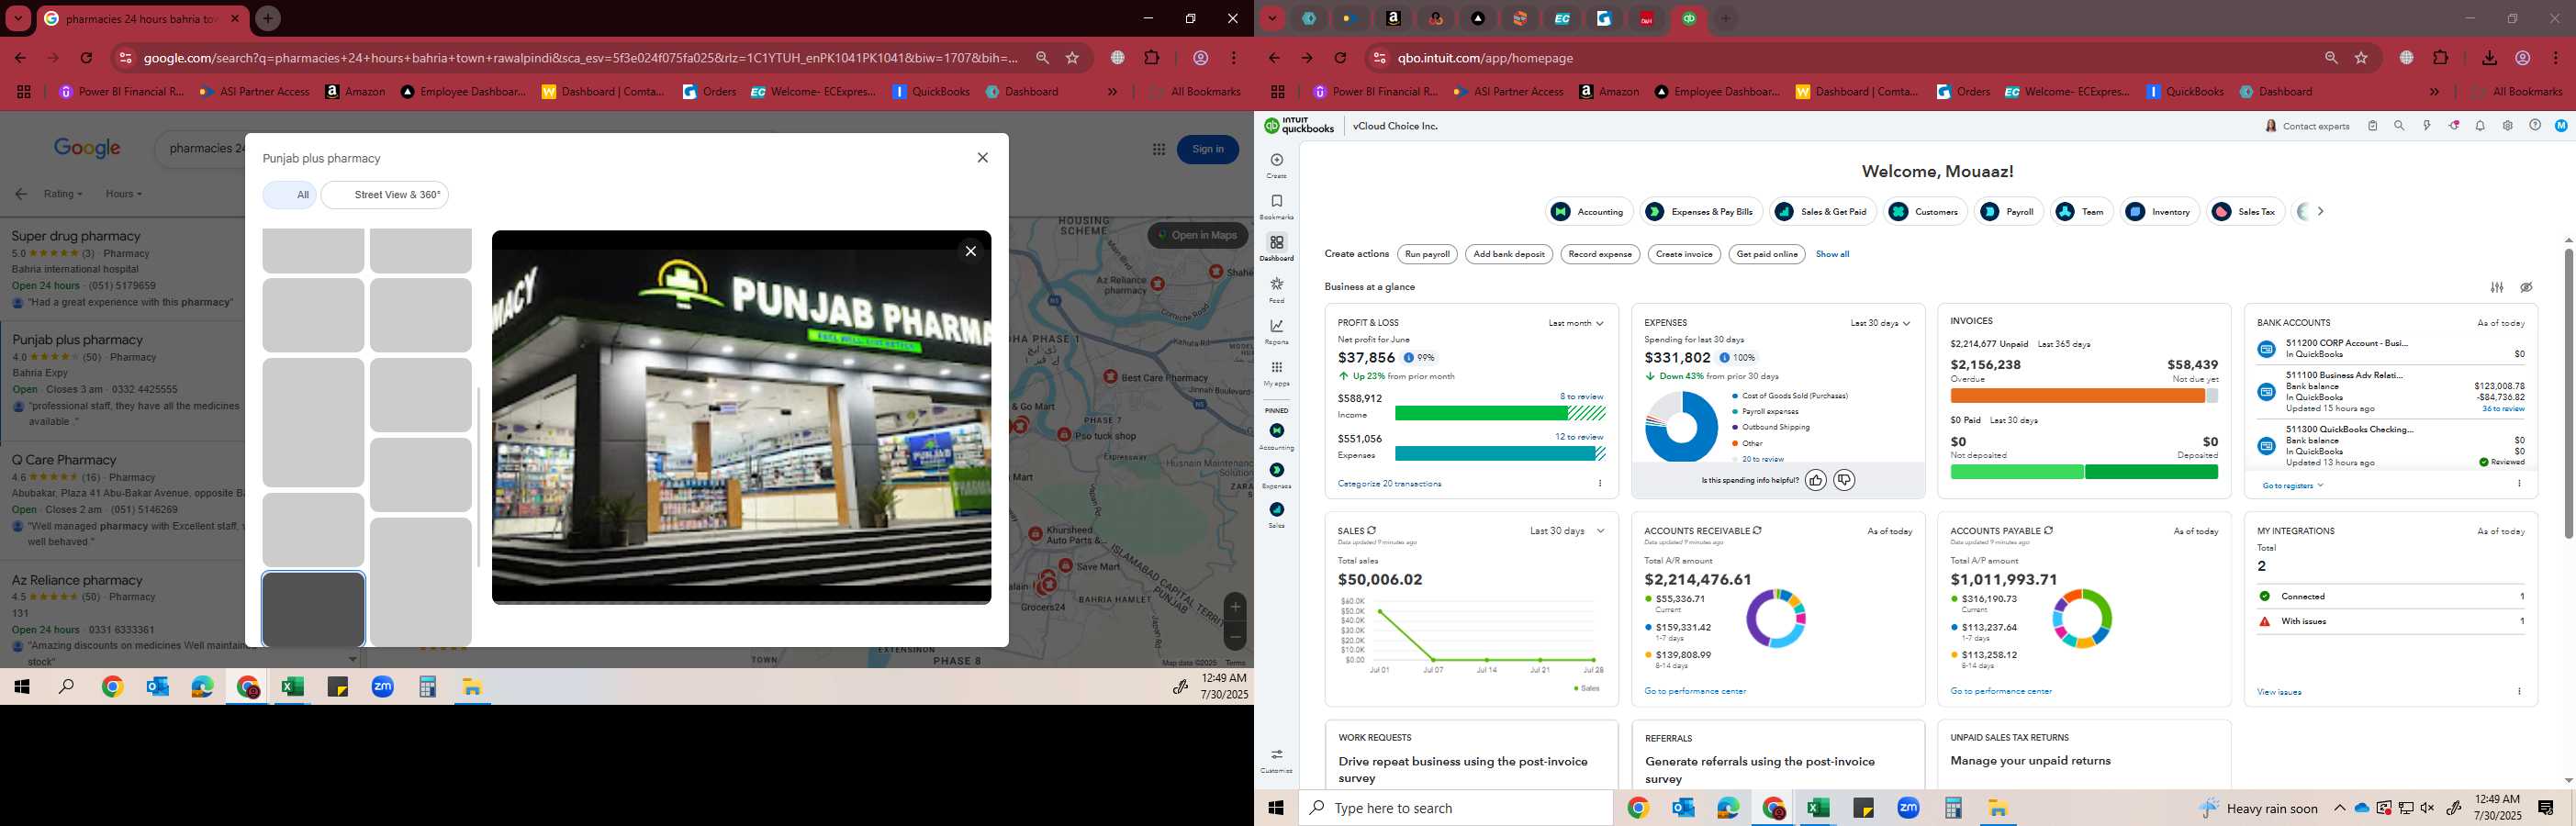Click the Create invoice button
The height and width of the screenshot is (826, 2576).
(x=1684, y=254)
